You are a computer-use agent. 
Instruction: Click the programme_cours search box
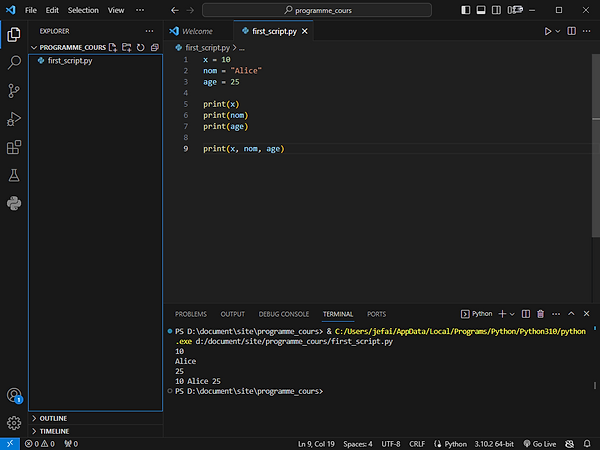coord(317,10)
